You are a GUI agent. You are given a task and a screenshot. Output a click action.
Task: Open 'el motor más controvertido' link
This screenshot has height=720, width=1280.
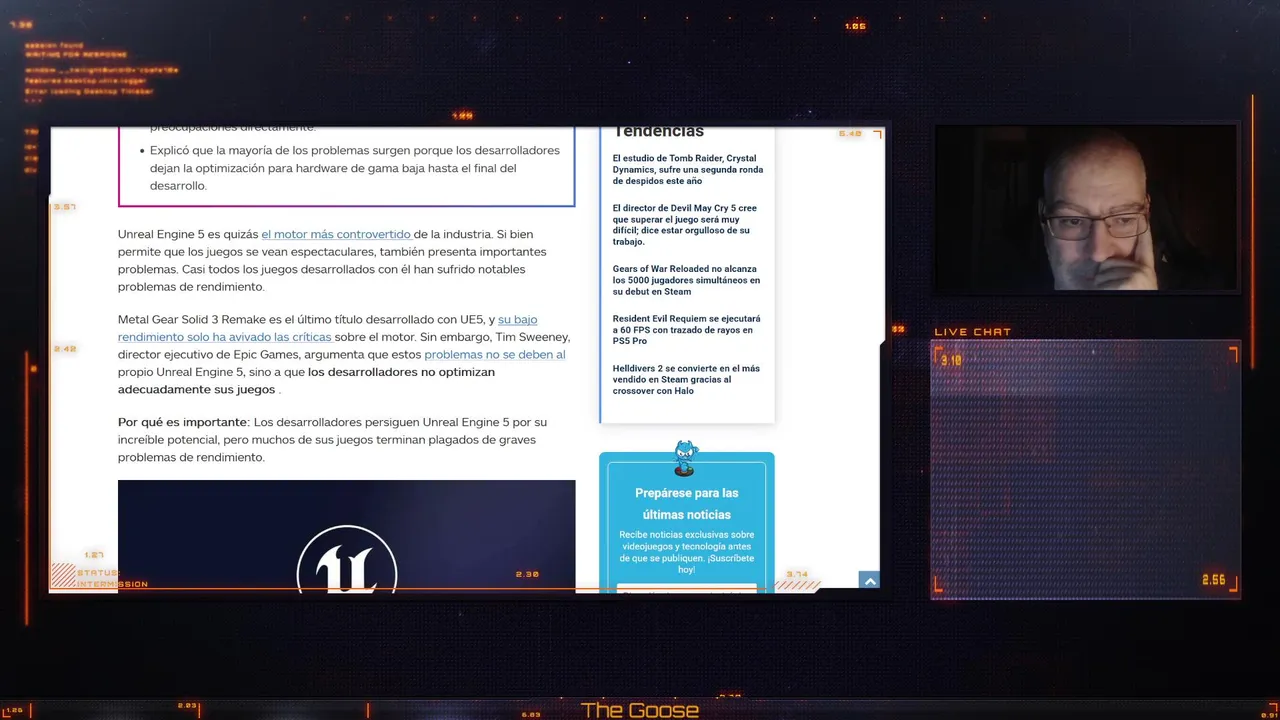pos(336,234)
